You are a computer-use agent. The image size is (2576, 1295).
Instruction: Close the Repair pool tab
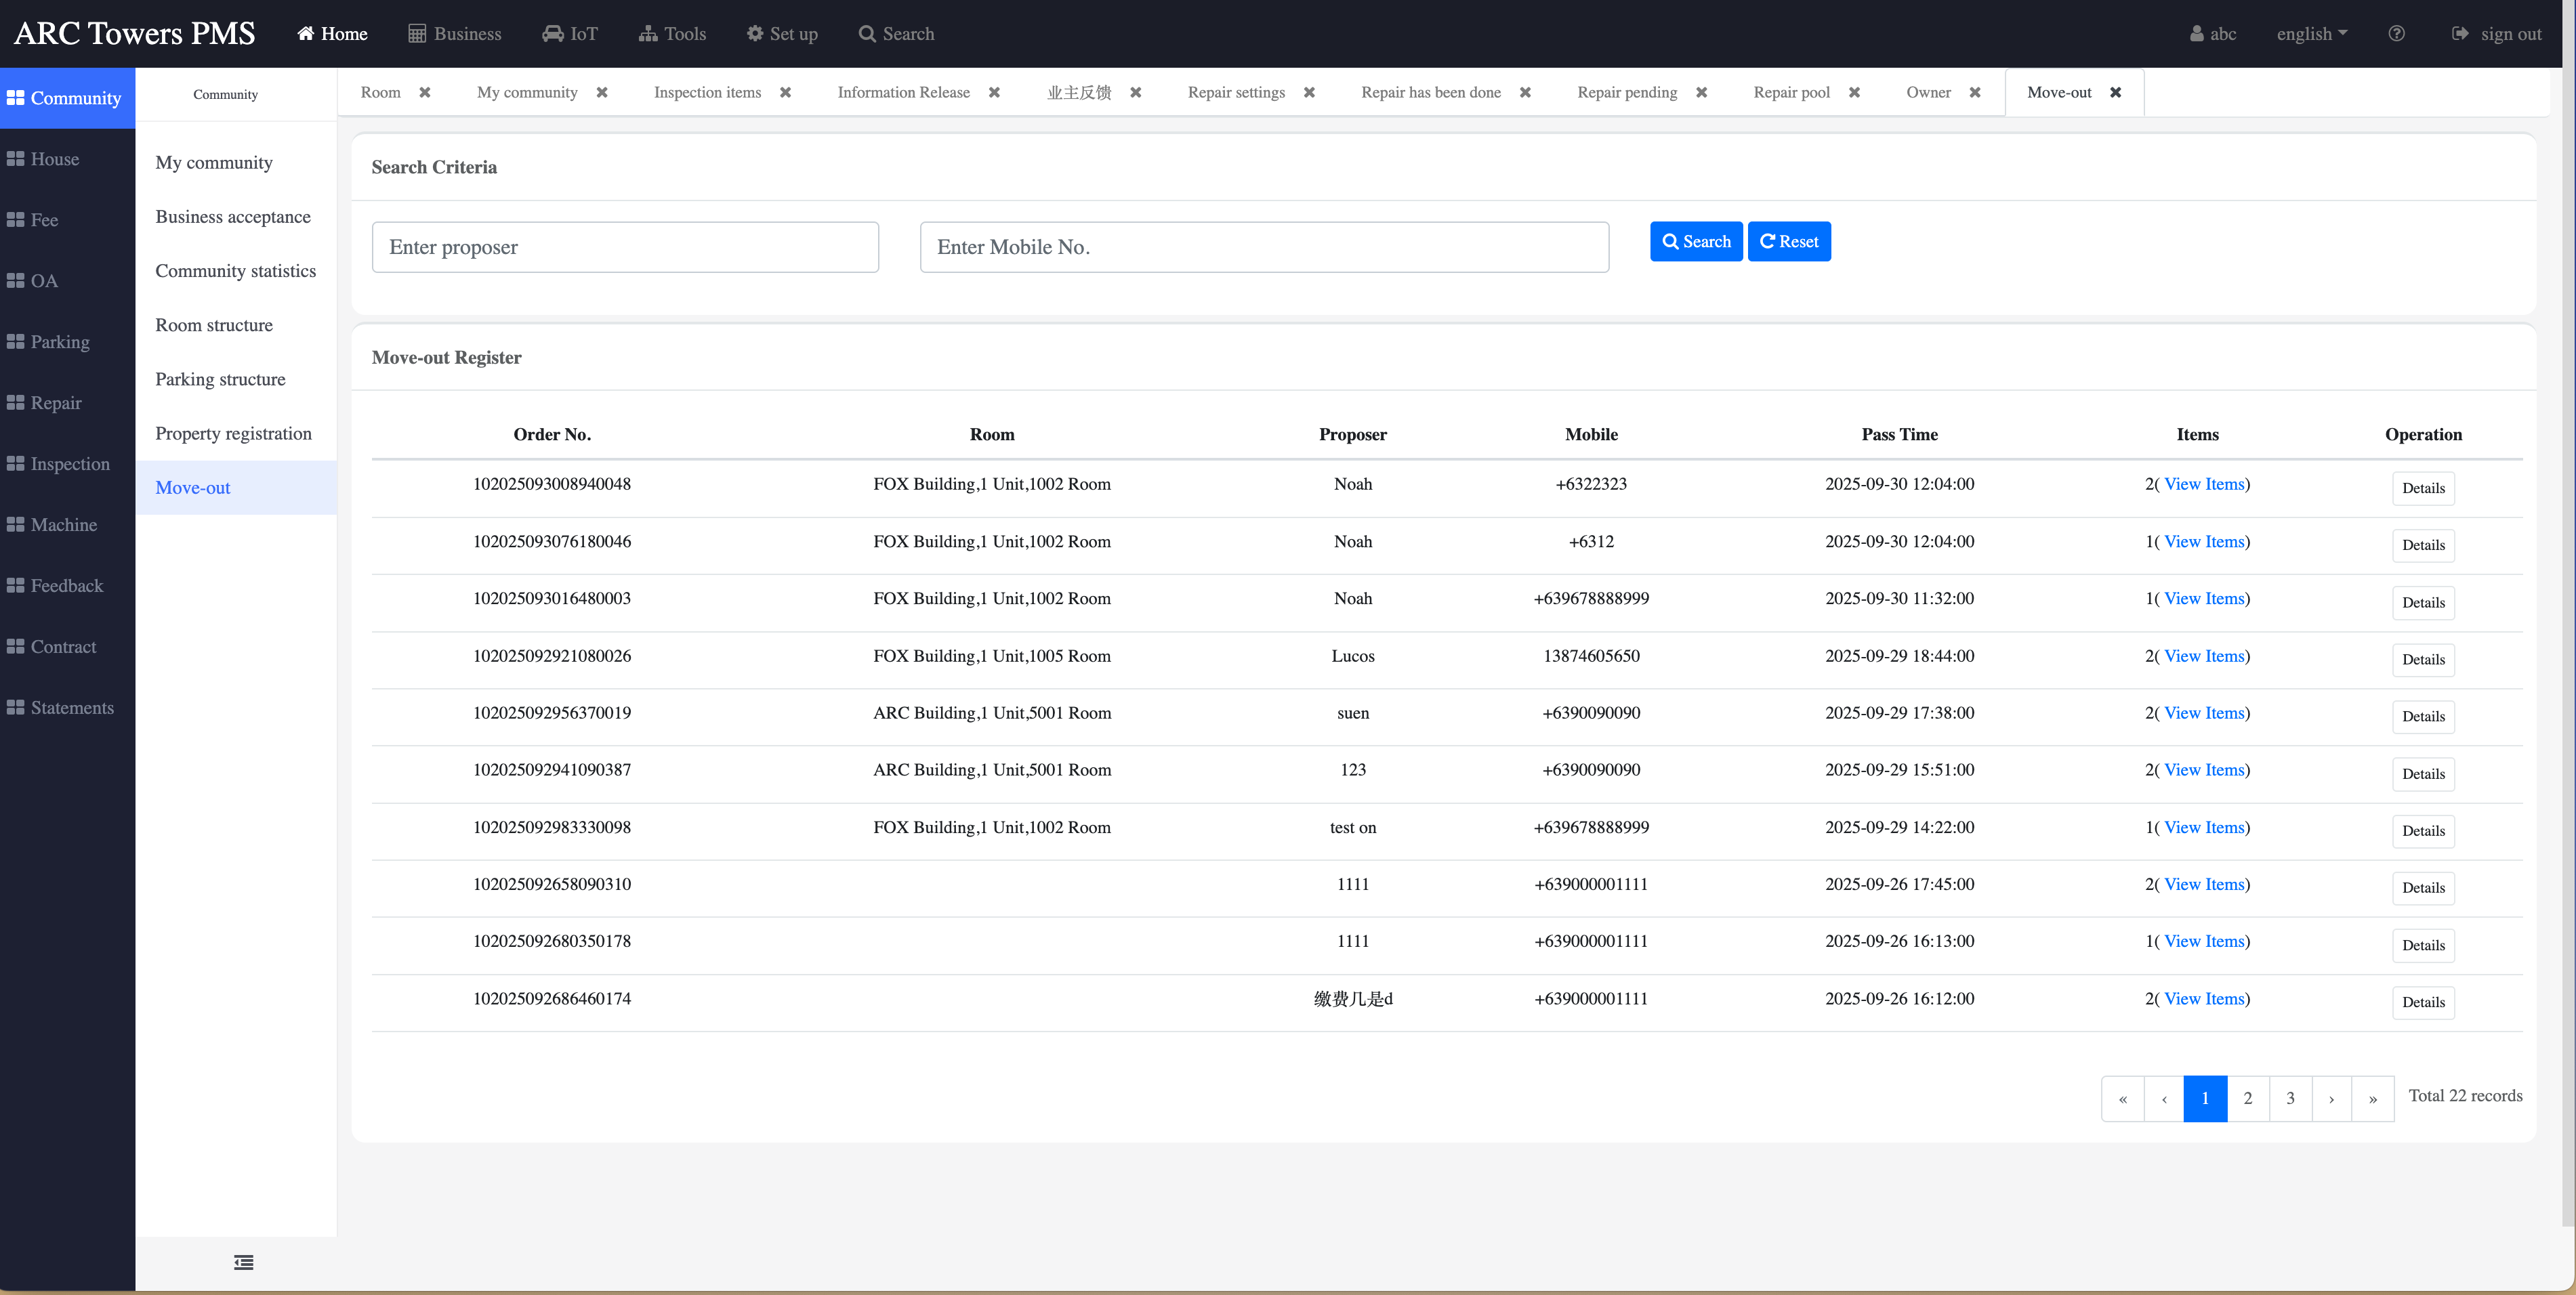[1854, 93]
